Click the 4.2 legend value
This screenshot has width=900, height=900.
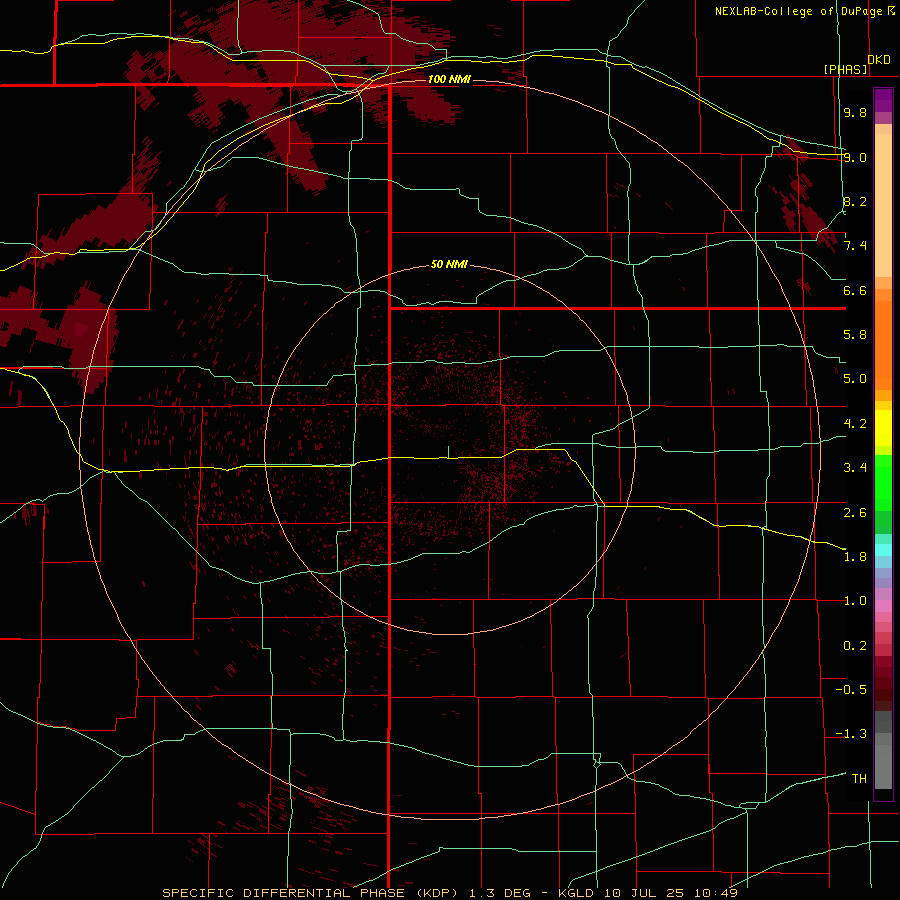coord(855,424)
